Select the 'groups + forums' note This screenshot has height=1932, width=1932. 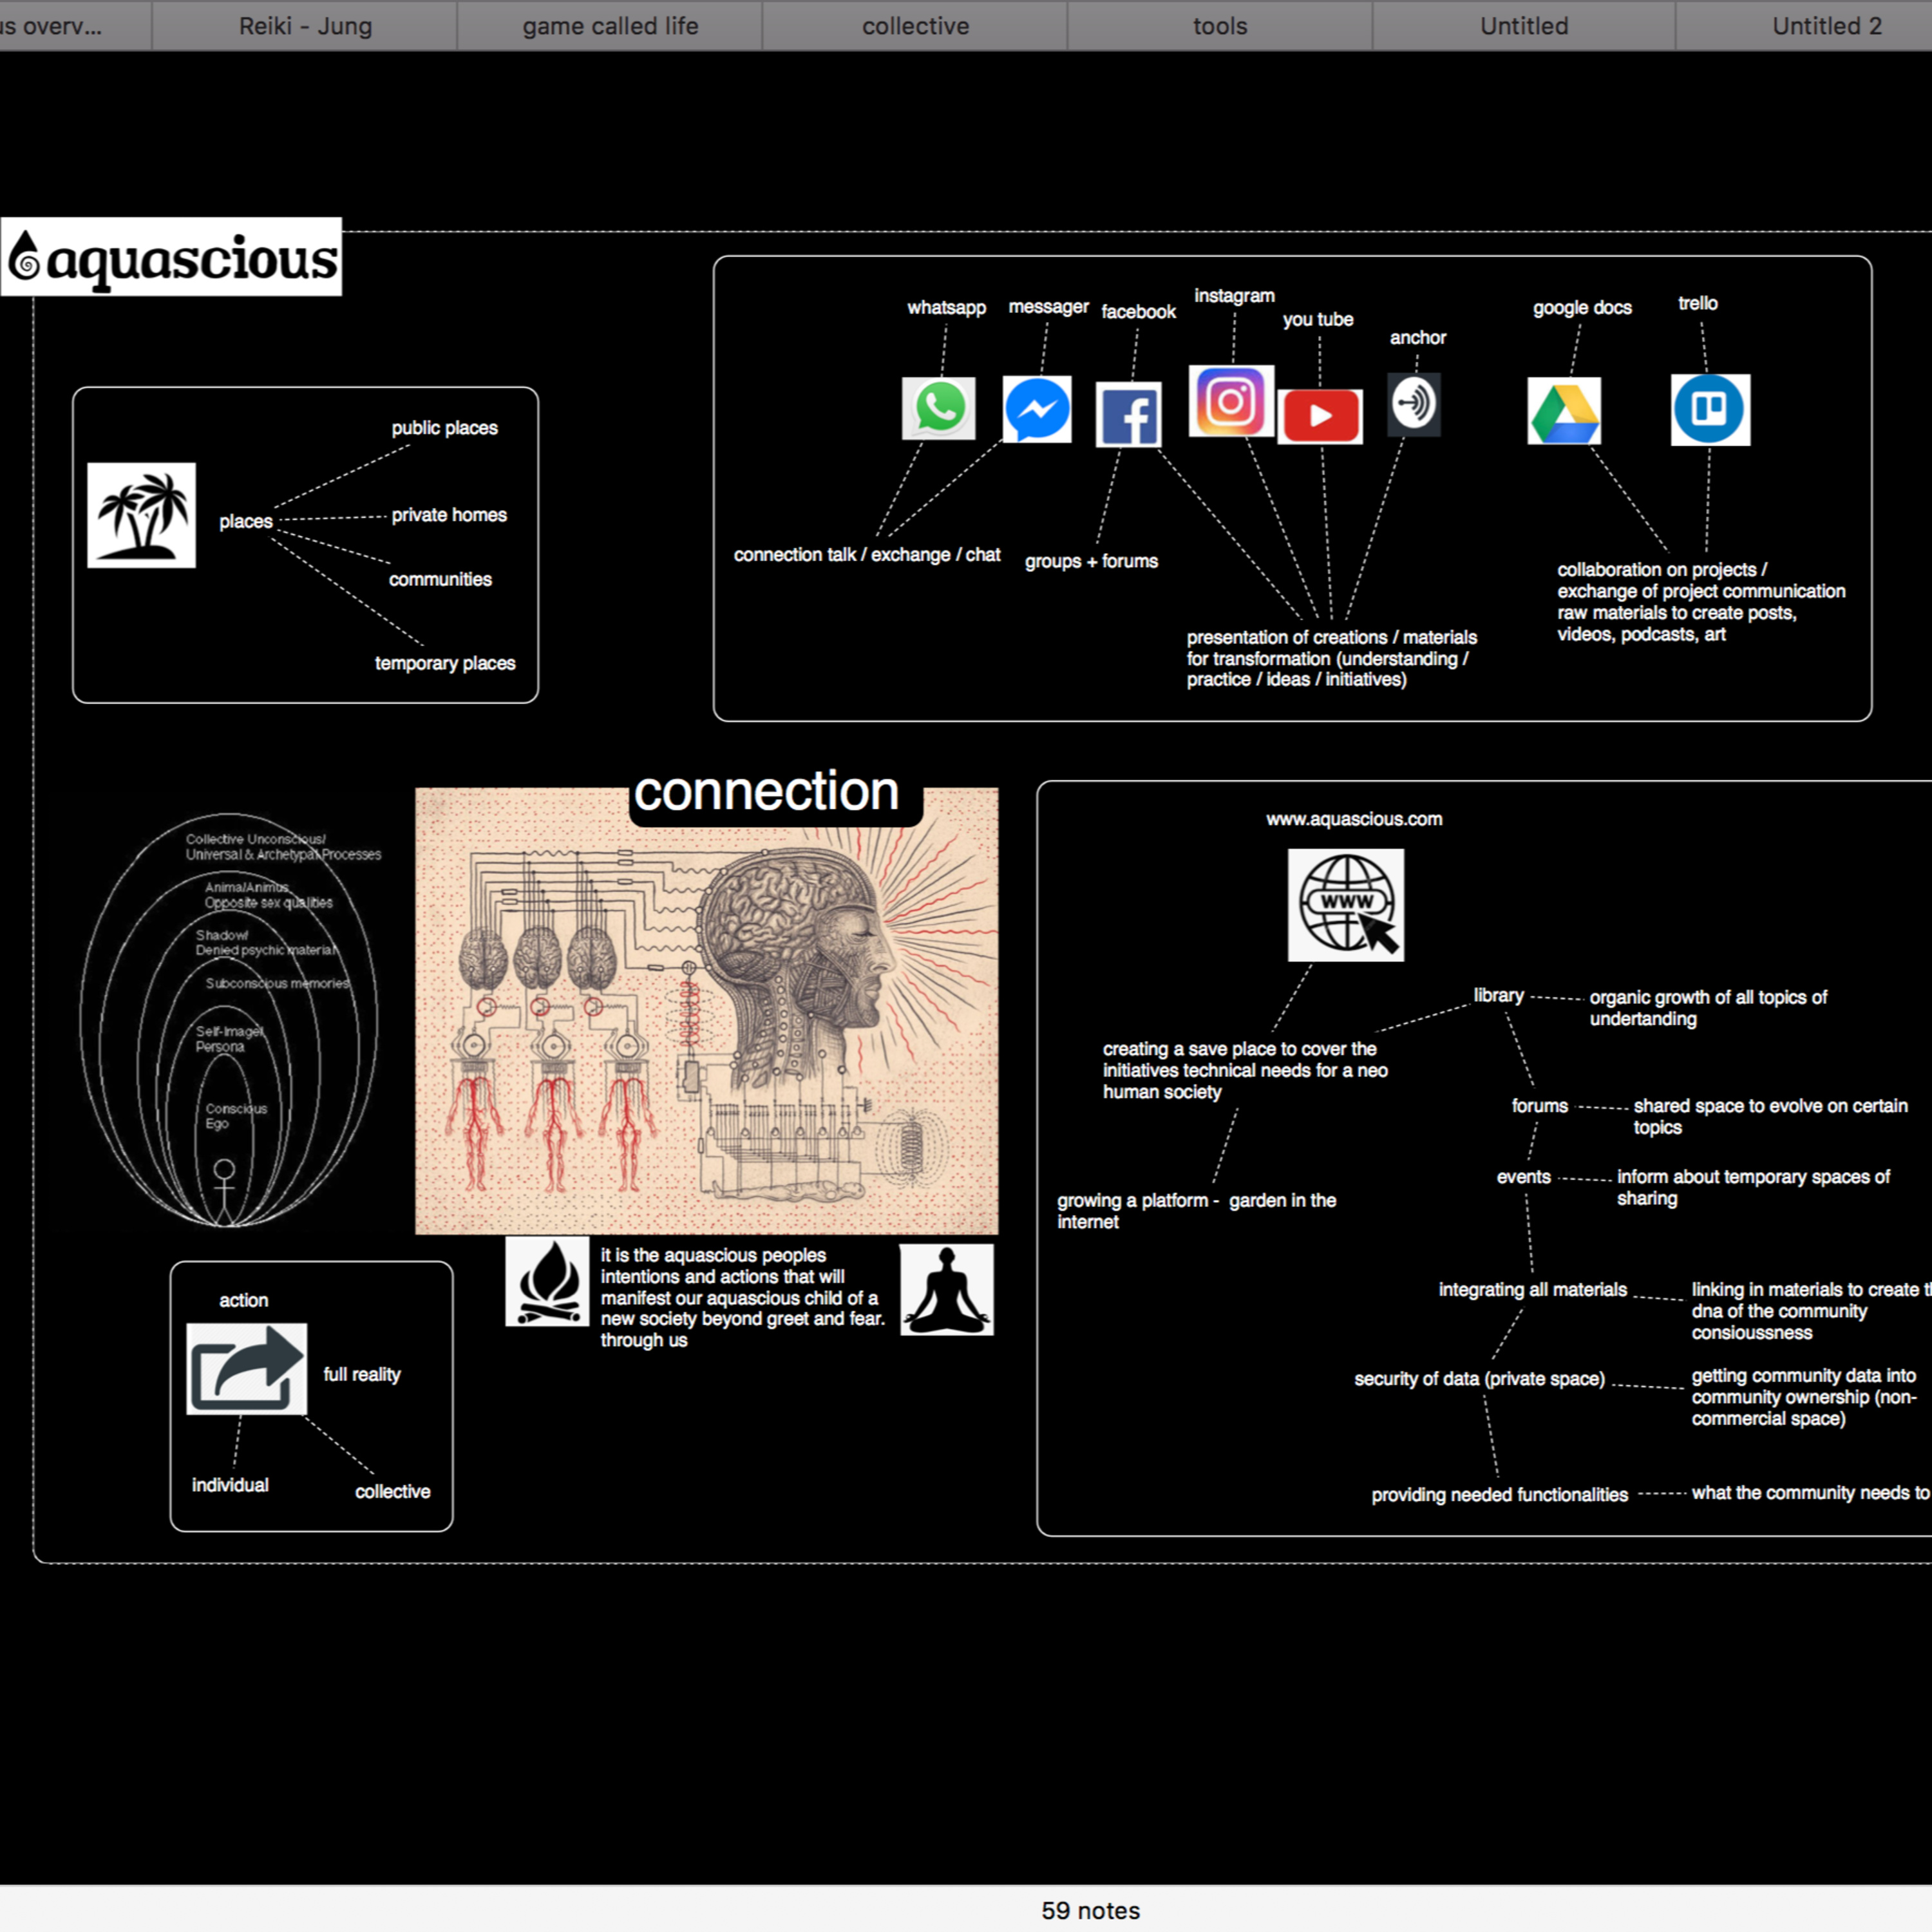tap(1091, 561)
